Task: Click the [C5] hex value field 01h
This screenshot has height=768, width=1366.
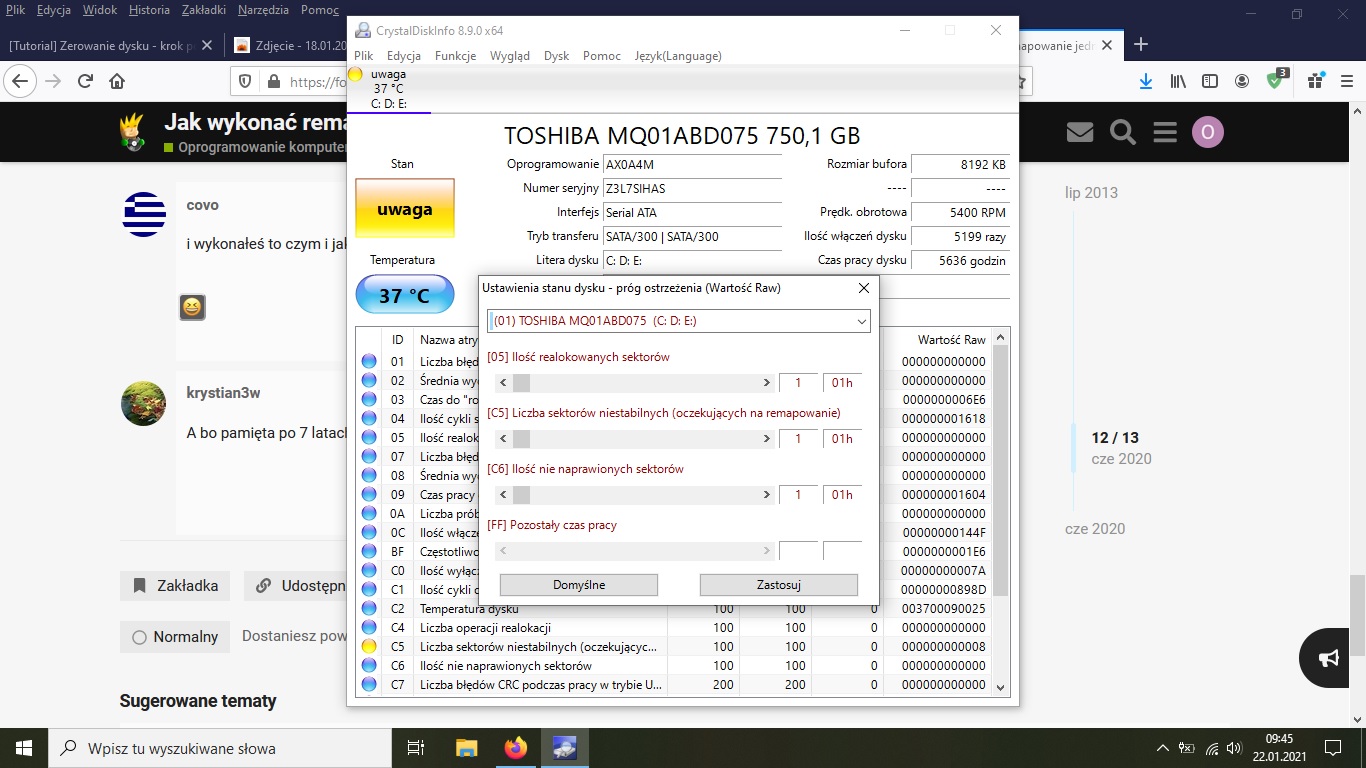Action: click(842, 439)
